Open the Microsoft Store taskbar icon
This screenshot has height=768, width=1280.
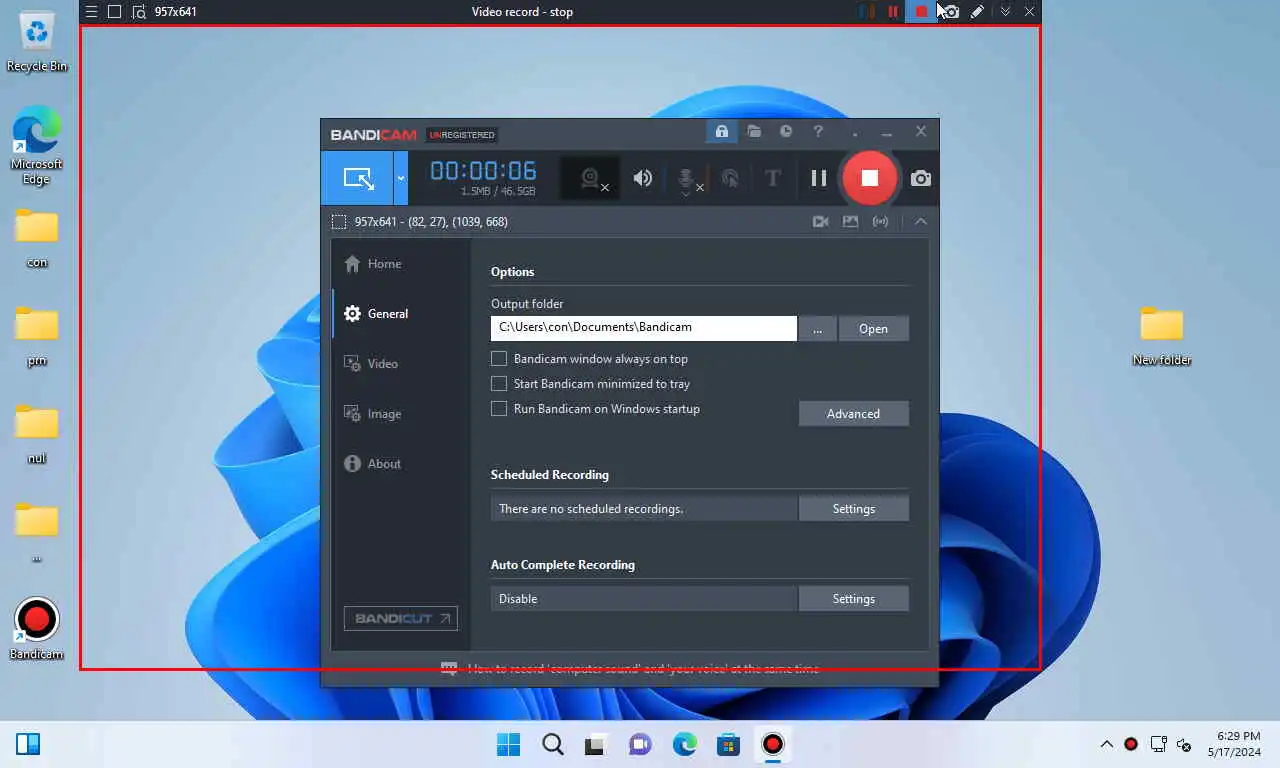[x=728, y=744]
